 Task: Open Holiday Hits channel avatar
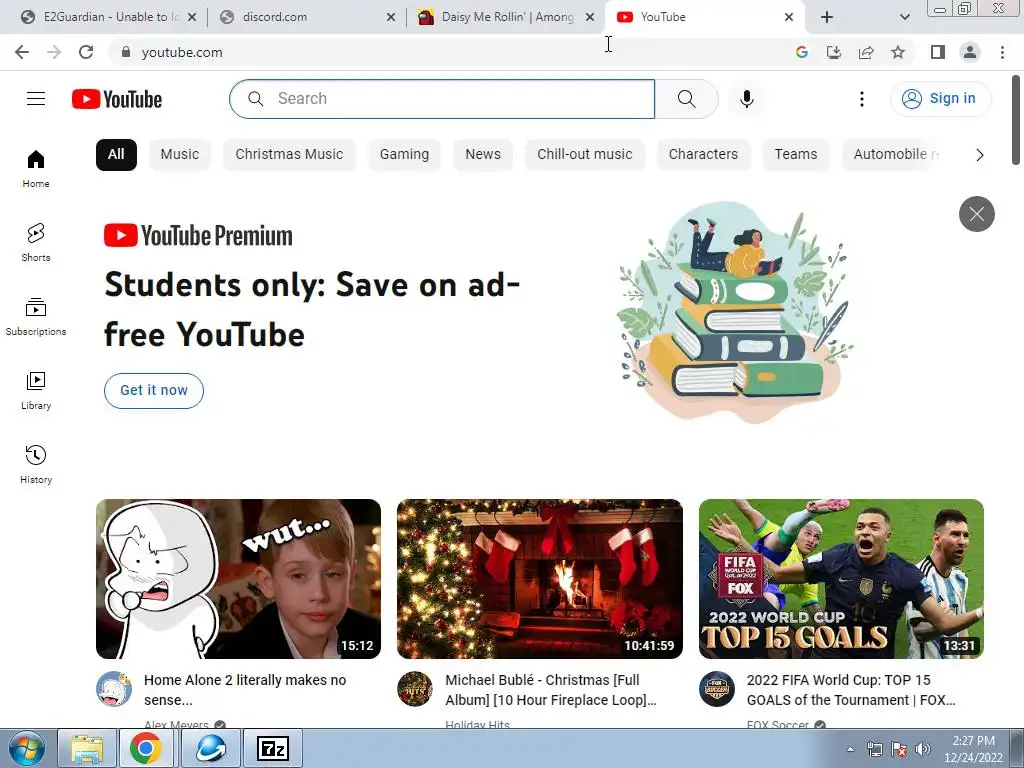415,689
